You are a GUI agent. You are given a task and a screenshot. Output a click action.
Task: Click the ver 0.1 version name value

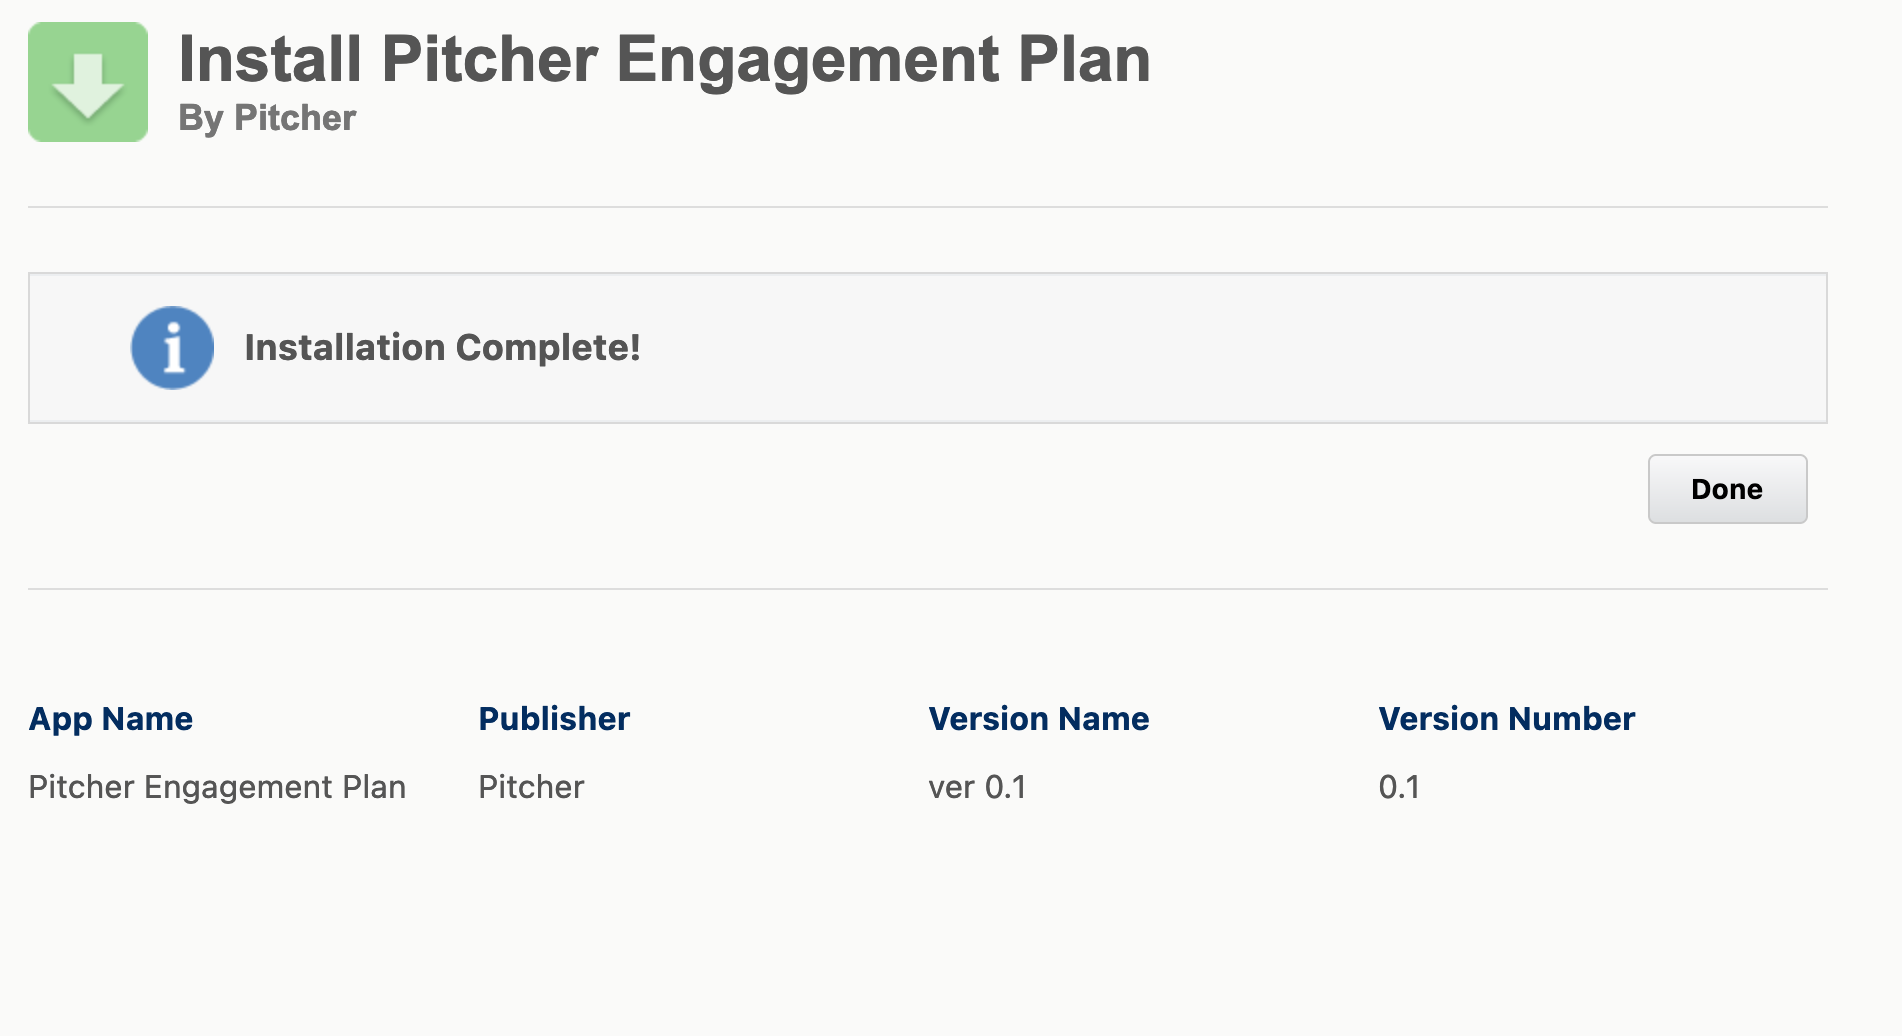[977, 787]
